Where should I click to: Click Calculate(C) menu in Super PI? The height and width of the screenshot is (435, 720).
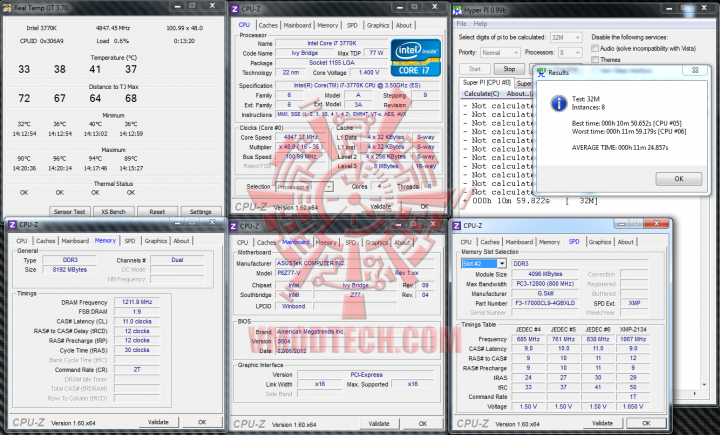tap(481, 94)
